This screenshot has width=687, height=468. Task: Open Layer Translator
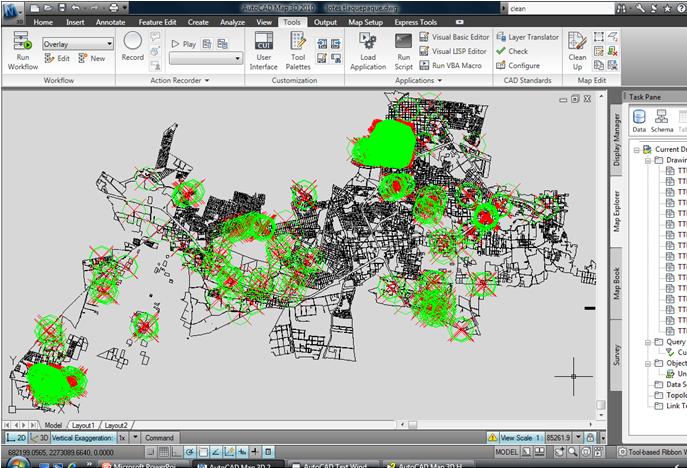(x=528, y=37)
